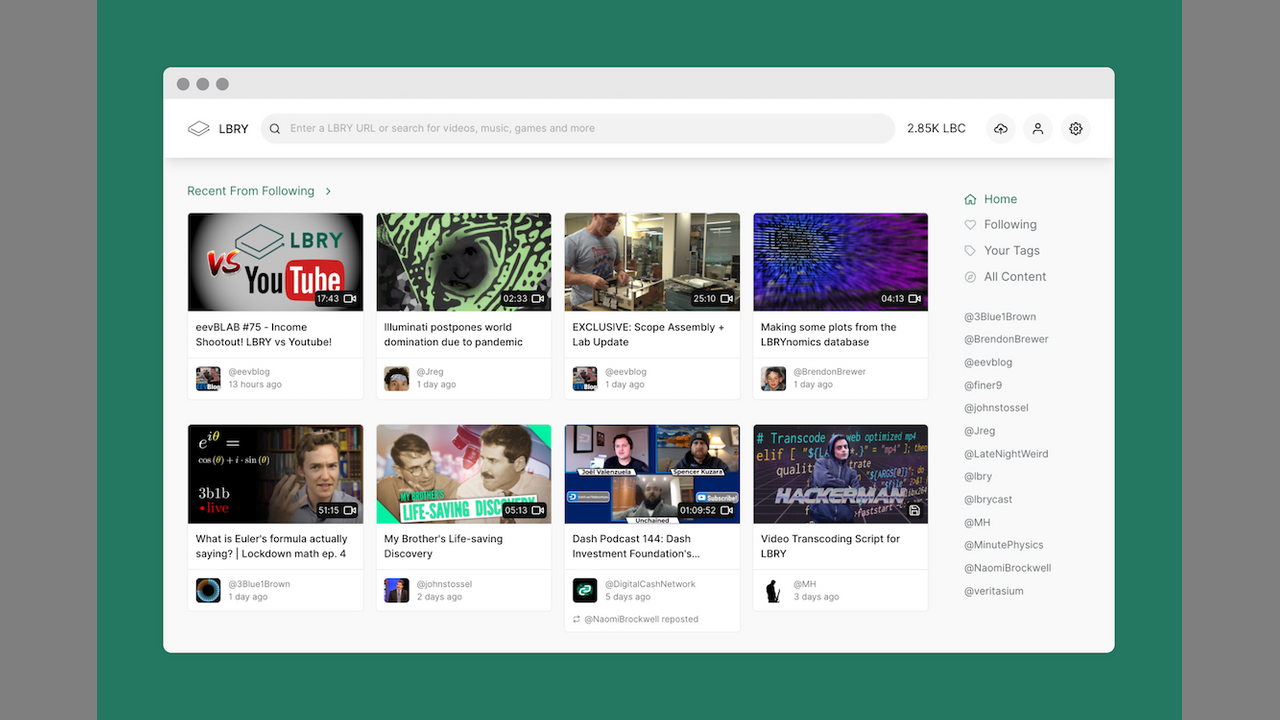Click the @DigitalCashNetwork channel avatar icon
Viewport: 1280px width, 720px height.
(x=585, y=590)
